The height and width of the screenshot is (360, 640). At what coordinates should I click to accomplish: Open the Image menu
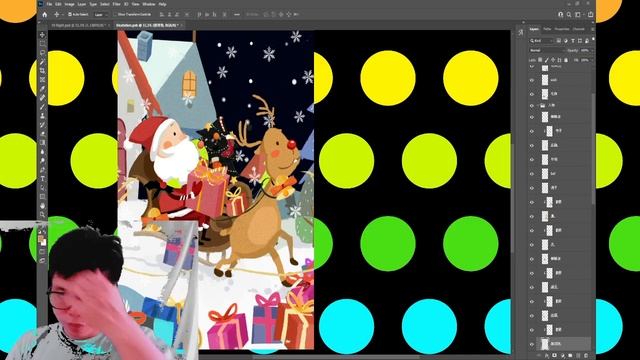(69, 4)
